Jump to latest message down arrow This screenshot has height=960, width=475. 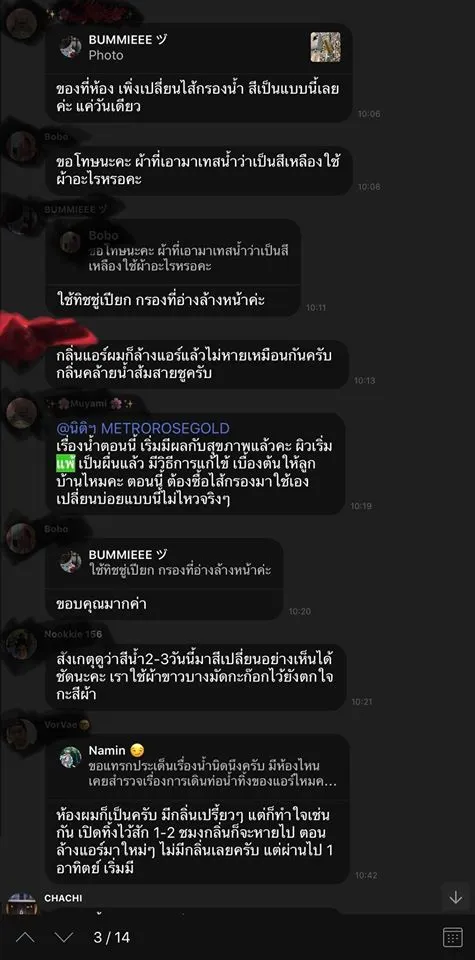click(455, 898)
